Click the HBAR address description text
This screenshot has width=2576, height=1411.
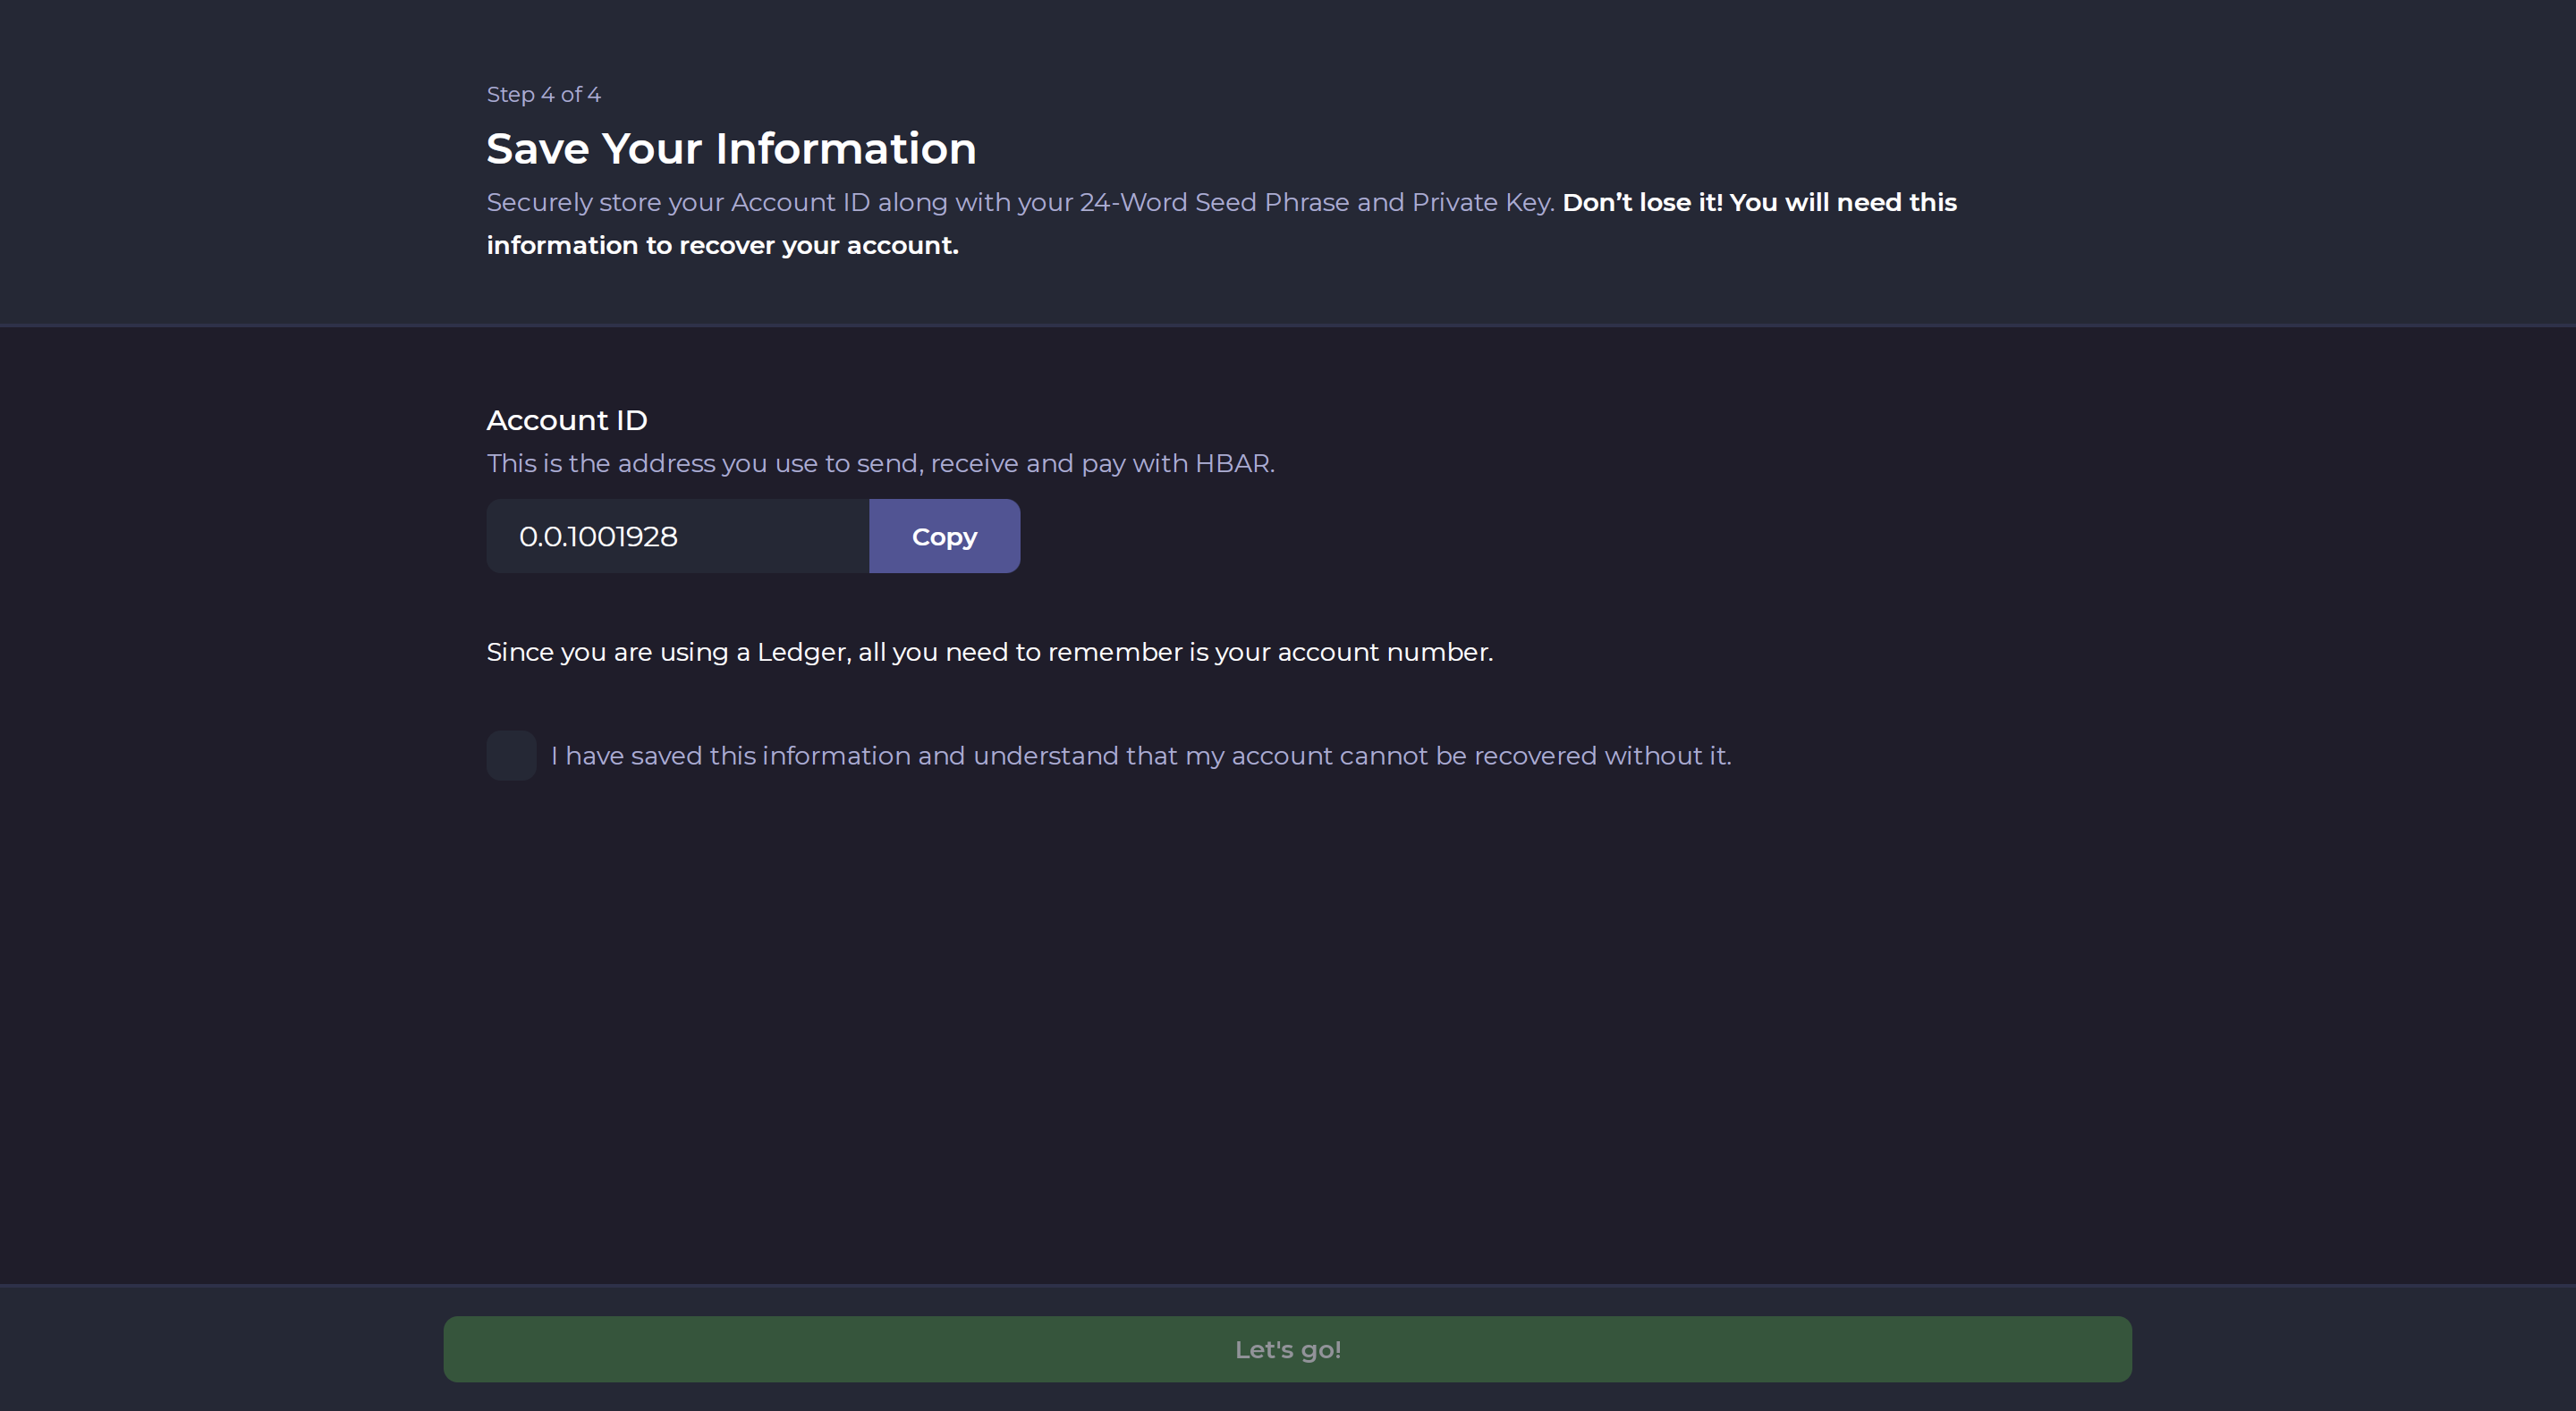(x=880, y=464)
